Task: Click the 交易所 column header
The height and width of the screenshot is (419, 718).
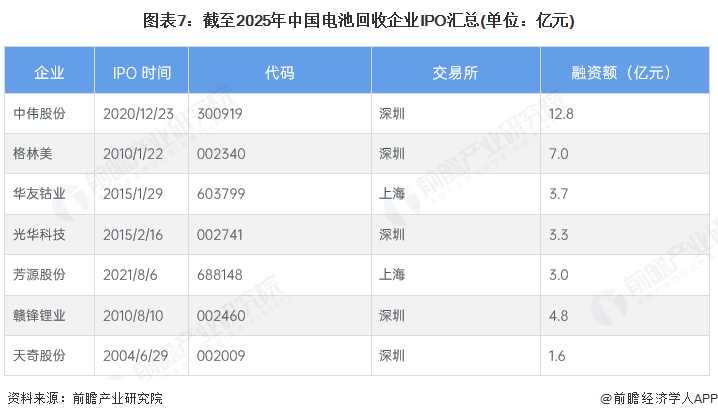Action: point(454,73)
